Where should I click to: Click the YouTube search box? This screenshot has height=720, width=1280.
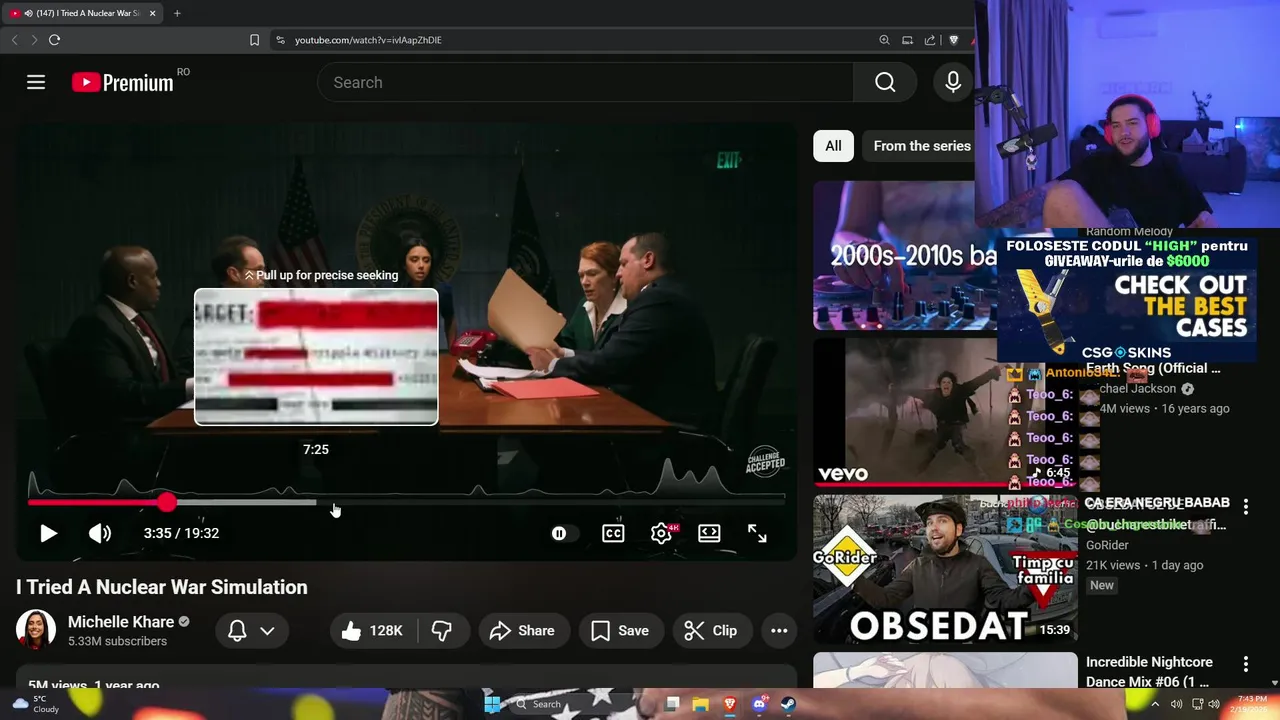(x=585, y=82)
